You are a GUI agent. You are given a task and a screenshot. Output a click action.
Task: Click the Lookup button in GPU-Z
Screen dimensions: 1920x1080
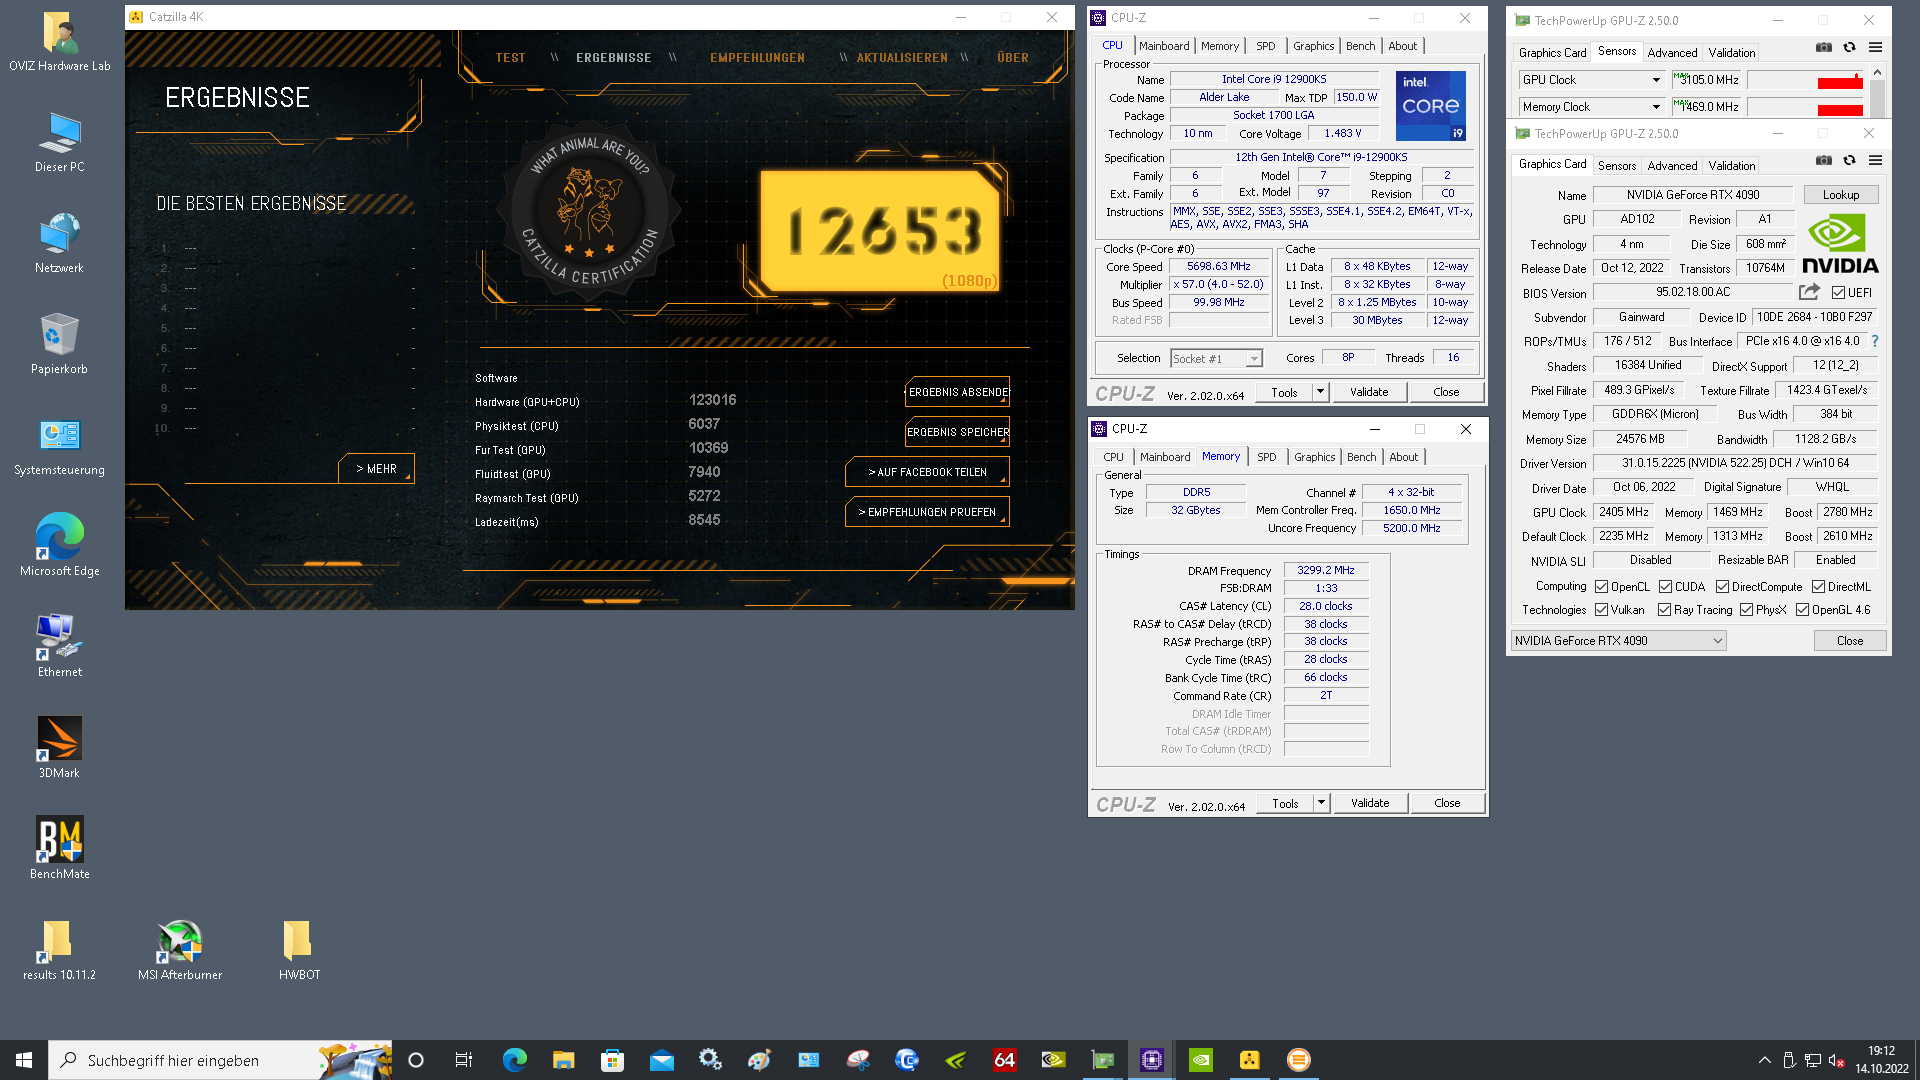point(1840,195)
